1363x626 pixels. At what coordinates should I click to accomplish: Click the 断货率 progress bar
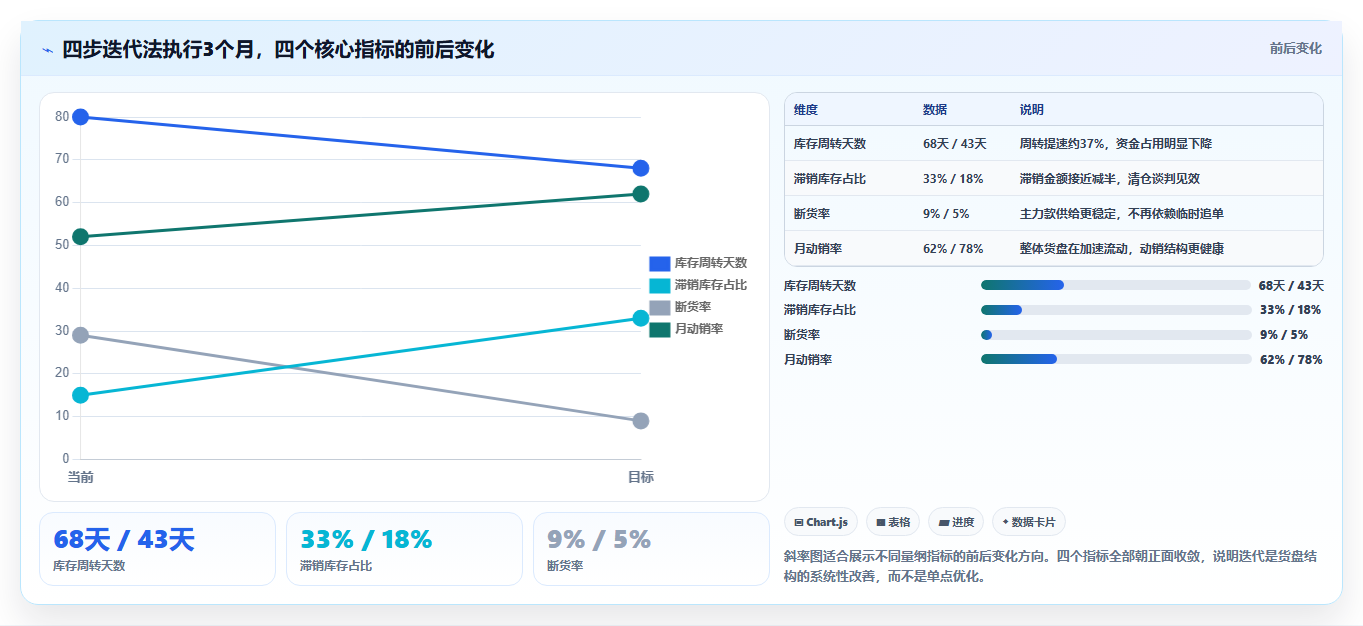tap(1116, 335)
